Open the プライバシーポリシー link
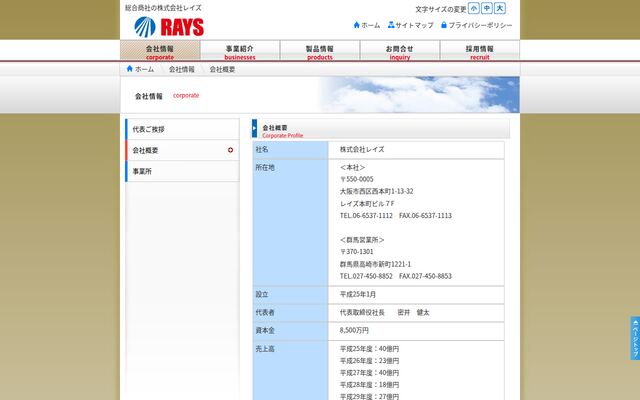The image size is (640, 400). 480,25
